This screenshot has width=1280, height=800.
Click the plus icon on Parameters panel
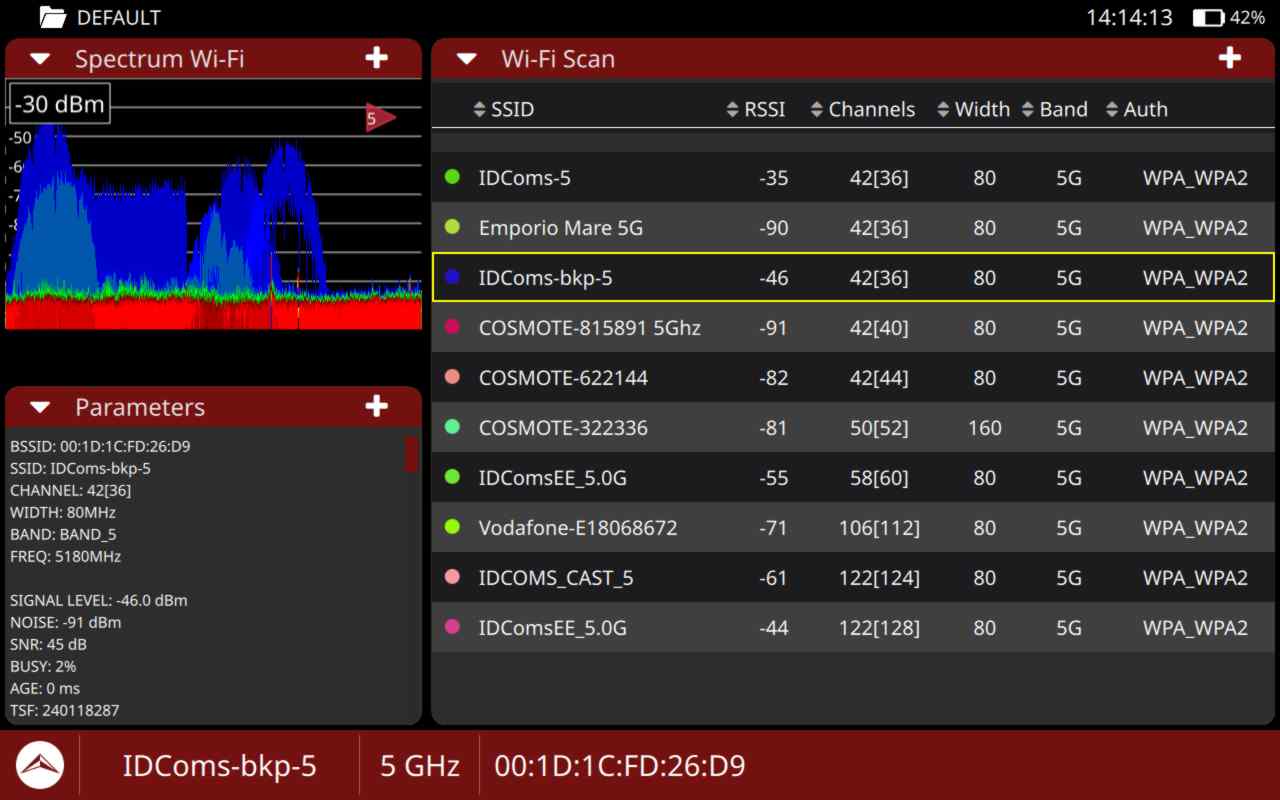376,406
